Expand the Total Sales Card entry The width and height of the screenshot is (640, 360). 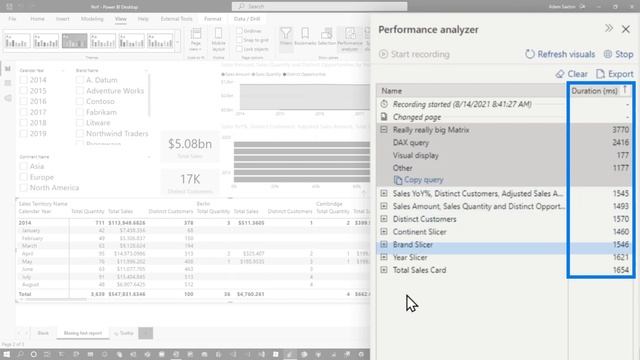[384, 270]
